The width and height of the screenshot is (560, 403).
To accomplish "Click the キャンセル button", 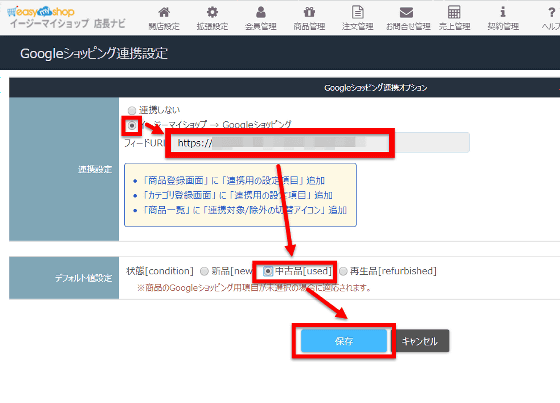I will pos(420,341).
